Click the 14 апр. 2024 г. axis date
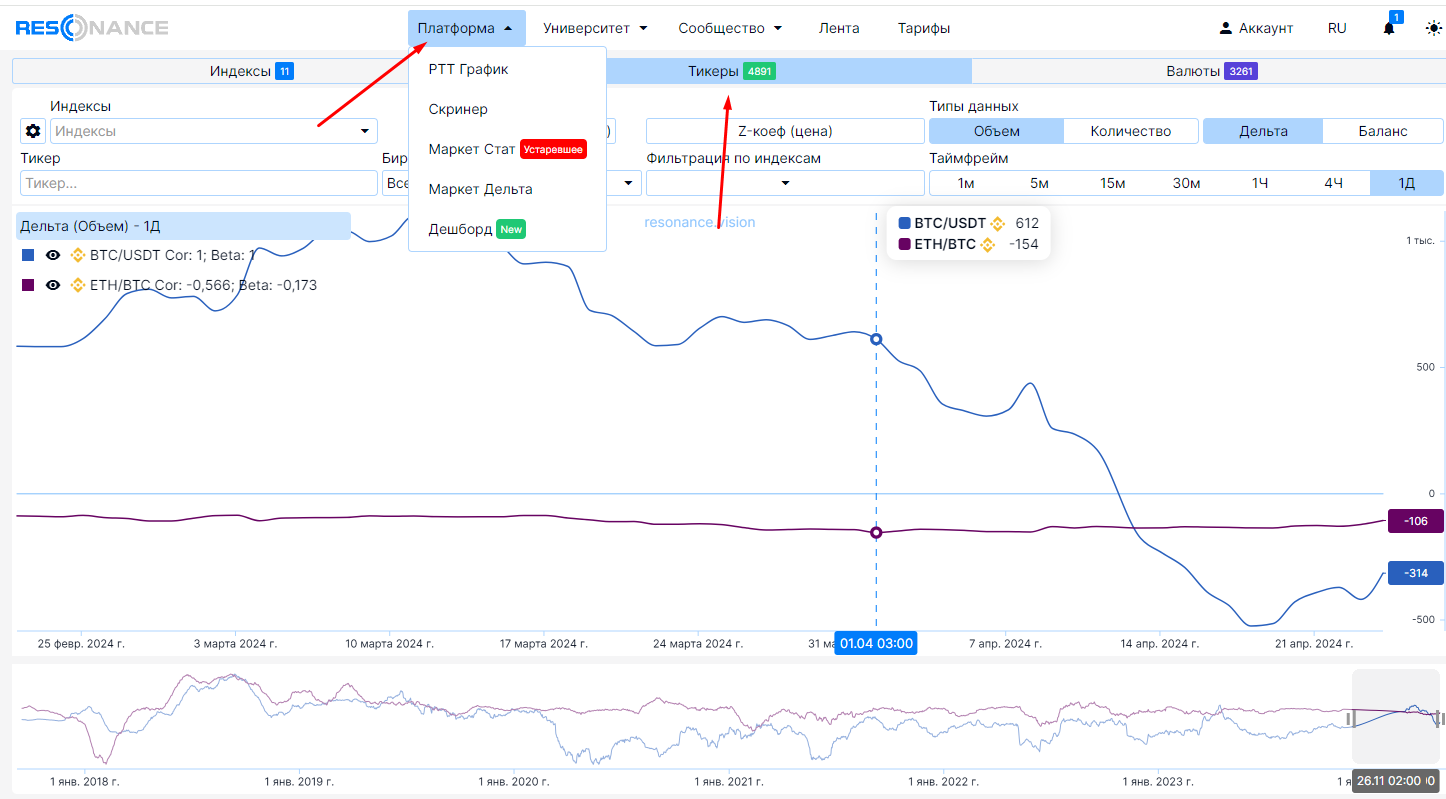This screenshot has width=1446, height=799. pos(1160,644)
